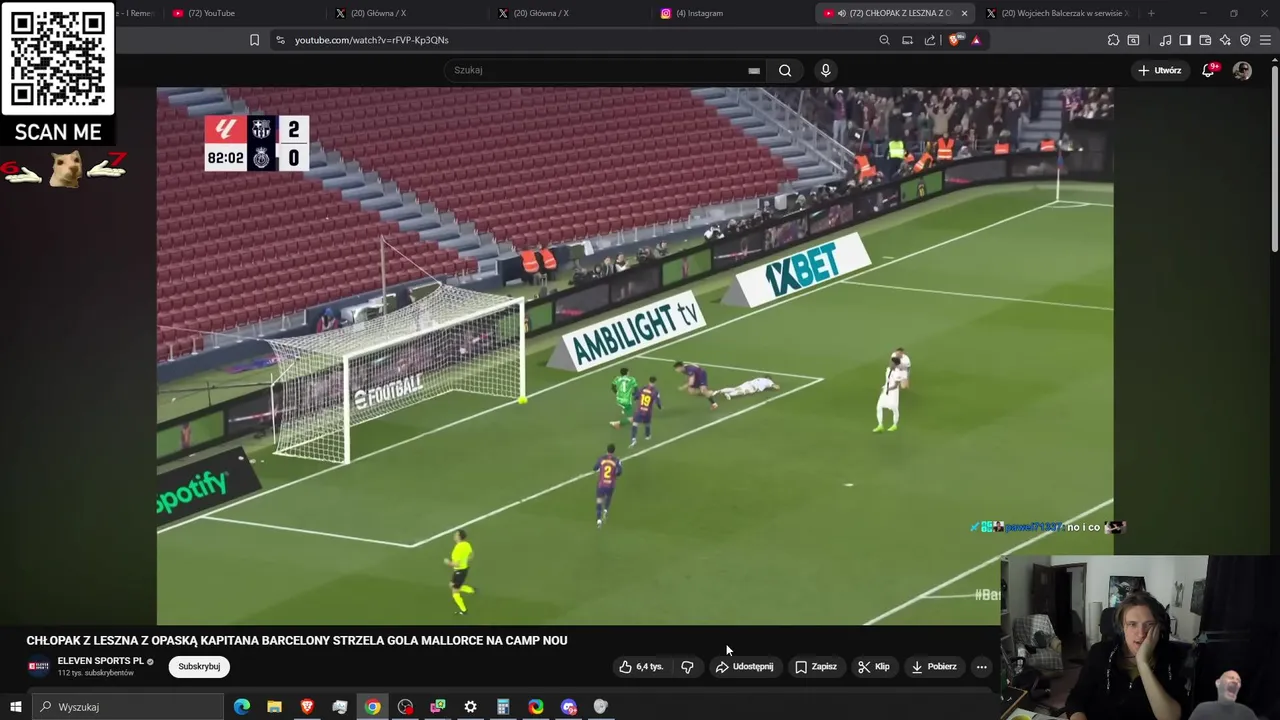
Task: Open the extensions puzzle icon
Action: [1113, 40]
